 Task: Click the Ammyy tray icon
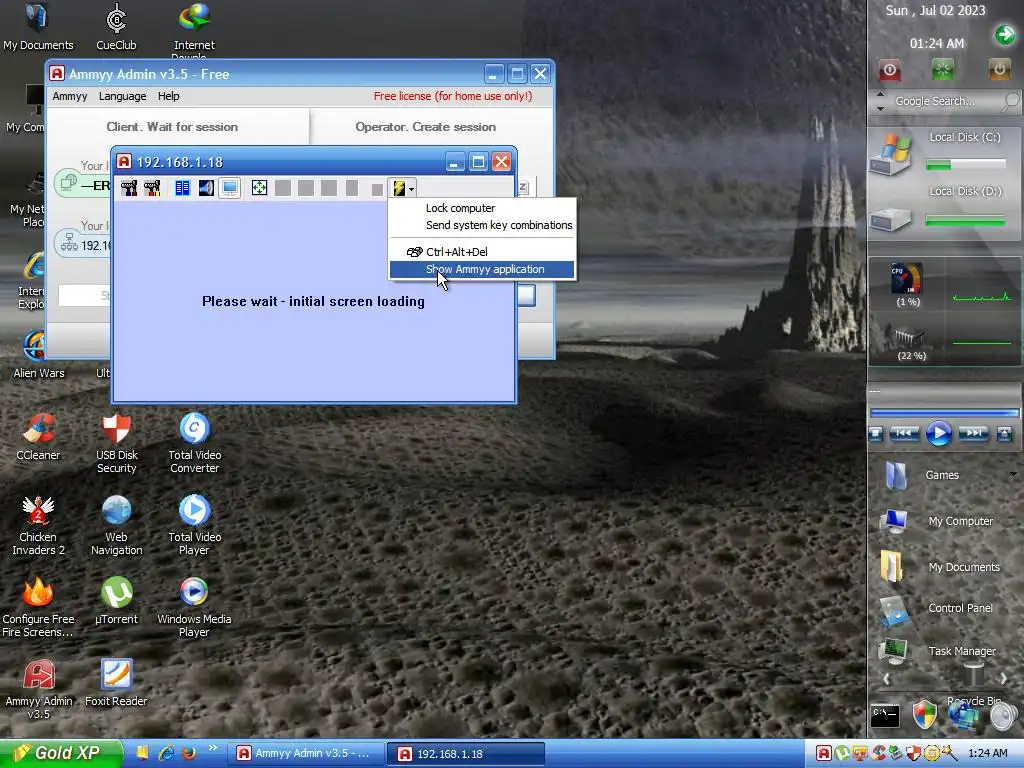(x=824, y=754)
